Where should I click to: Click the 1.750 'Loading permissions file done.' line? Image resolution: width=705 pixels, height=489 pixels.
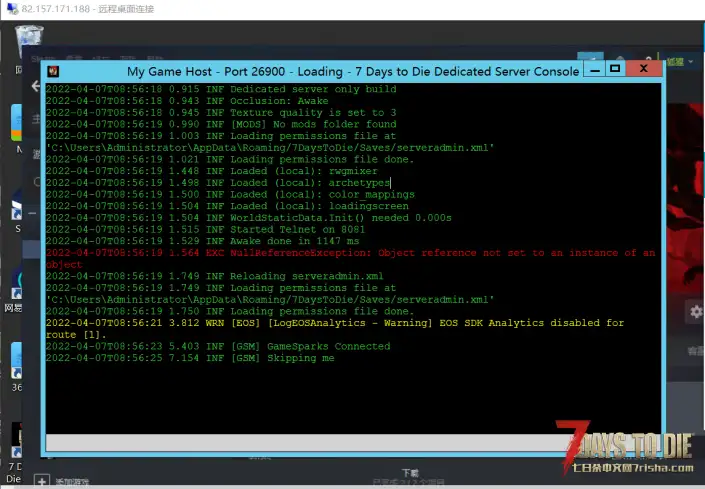[x=230, y=311]
